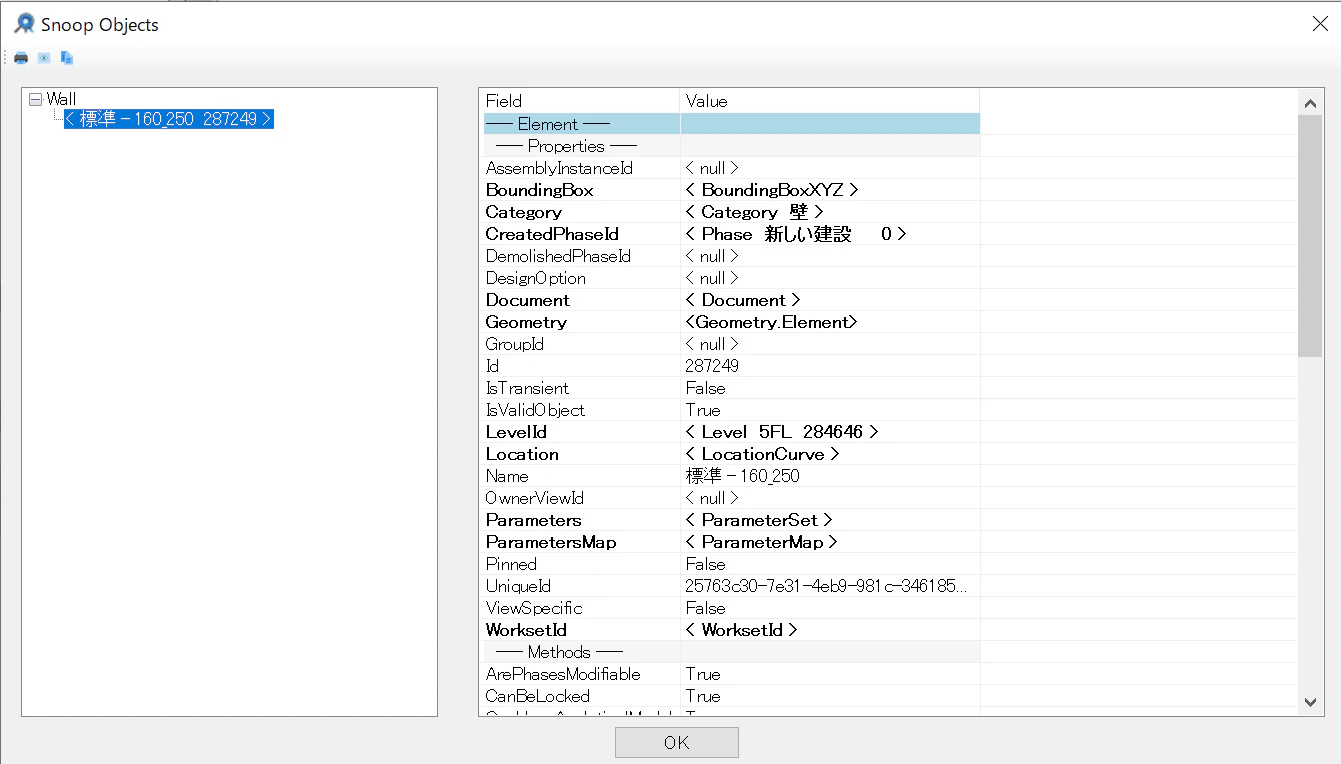Click the ArePhasesModifiable field
Viewport: 1341px width, 764px height.
(563, 674)
